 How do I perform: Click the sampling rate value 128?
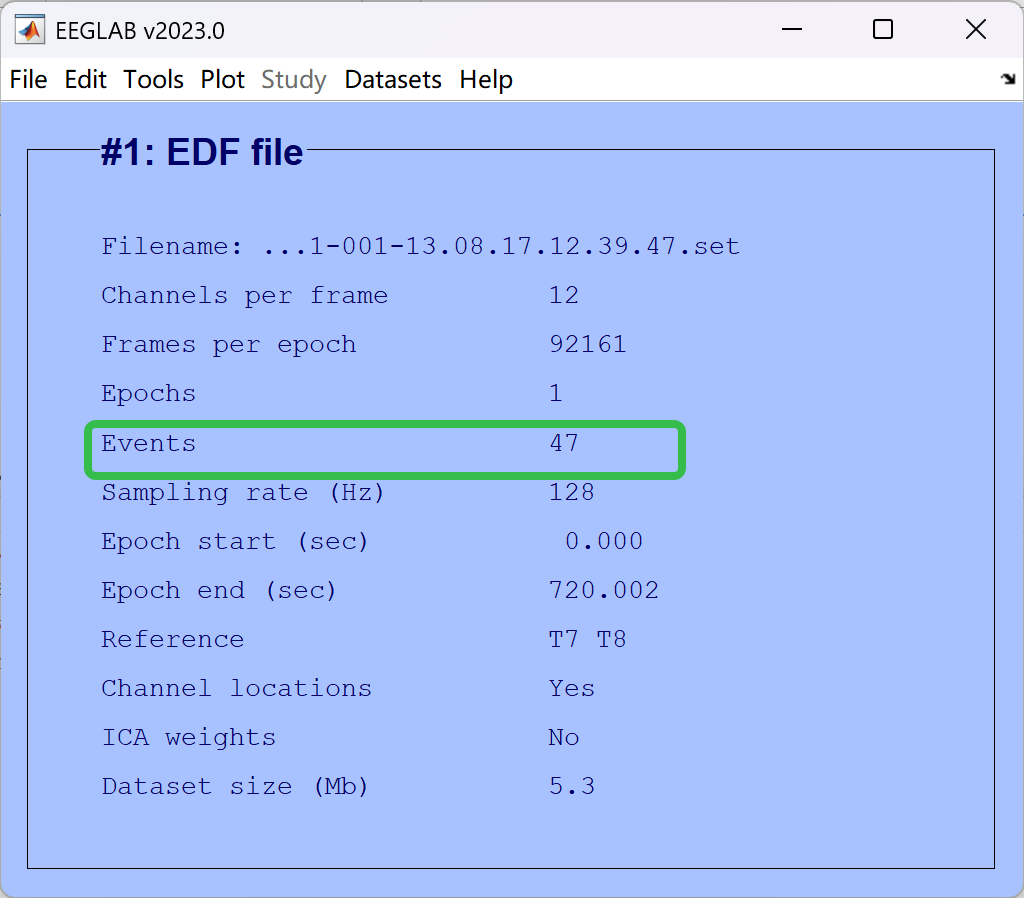click(571, 492)
